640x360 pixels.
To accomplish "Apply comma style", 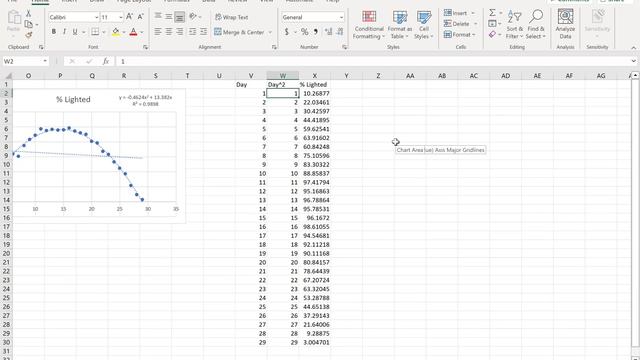I will [316, 32].
